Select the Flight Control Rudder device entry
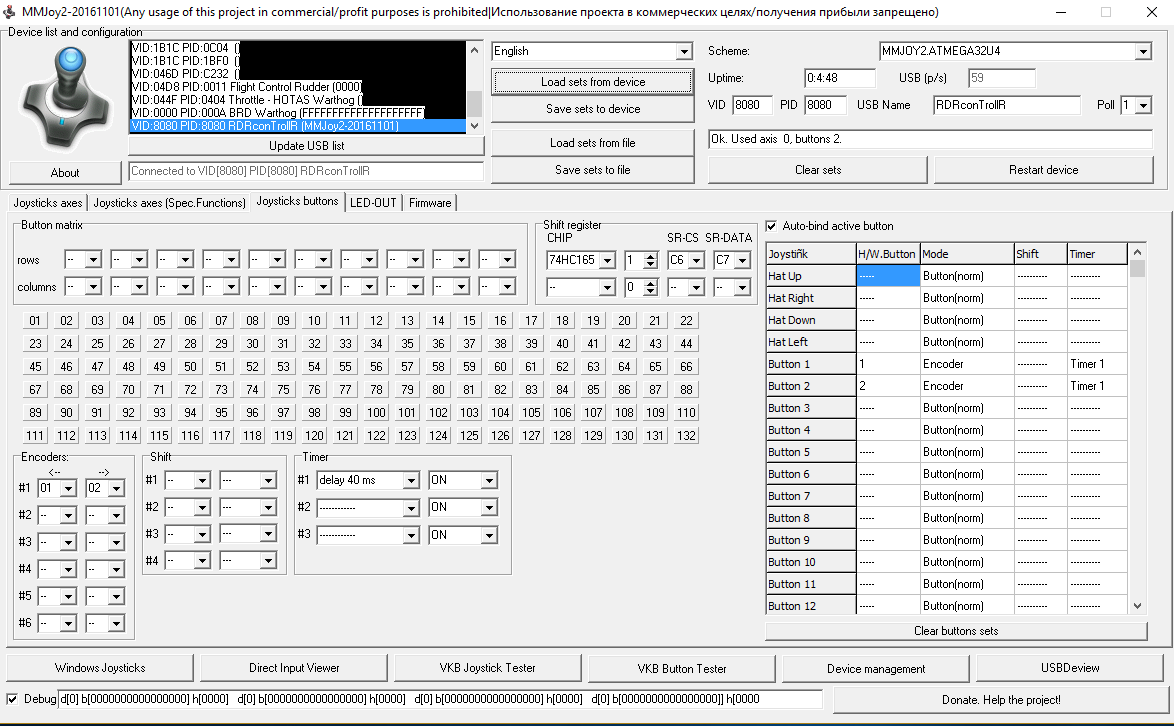 297,87
